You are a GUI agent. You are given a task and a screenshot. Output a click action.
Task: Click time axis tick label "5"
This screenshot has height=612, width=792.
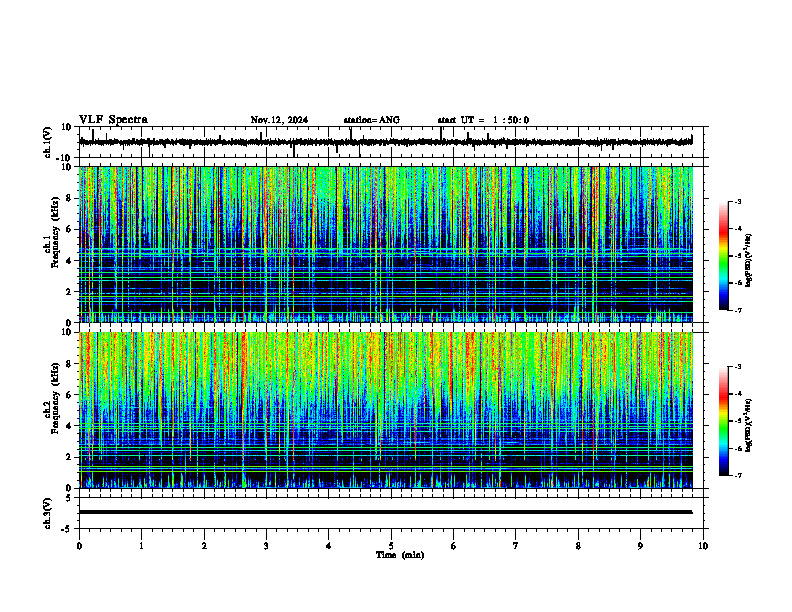click(391, 546)
